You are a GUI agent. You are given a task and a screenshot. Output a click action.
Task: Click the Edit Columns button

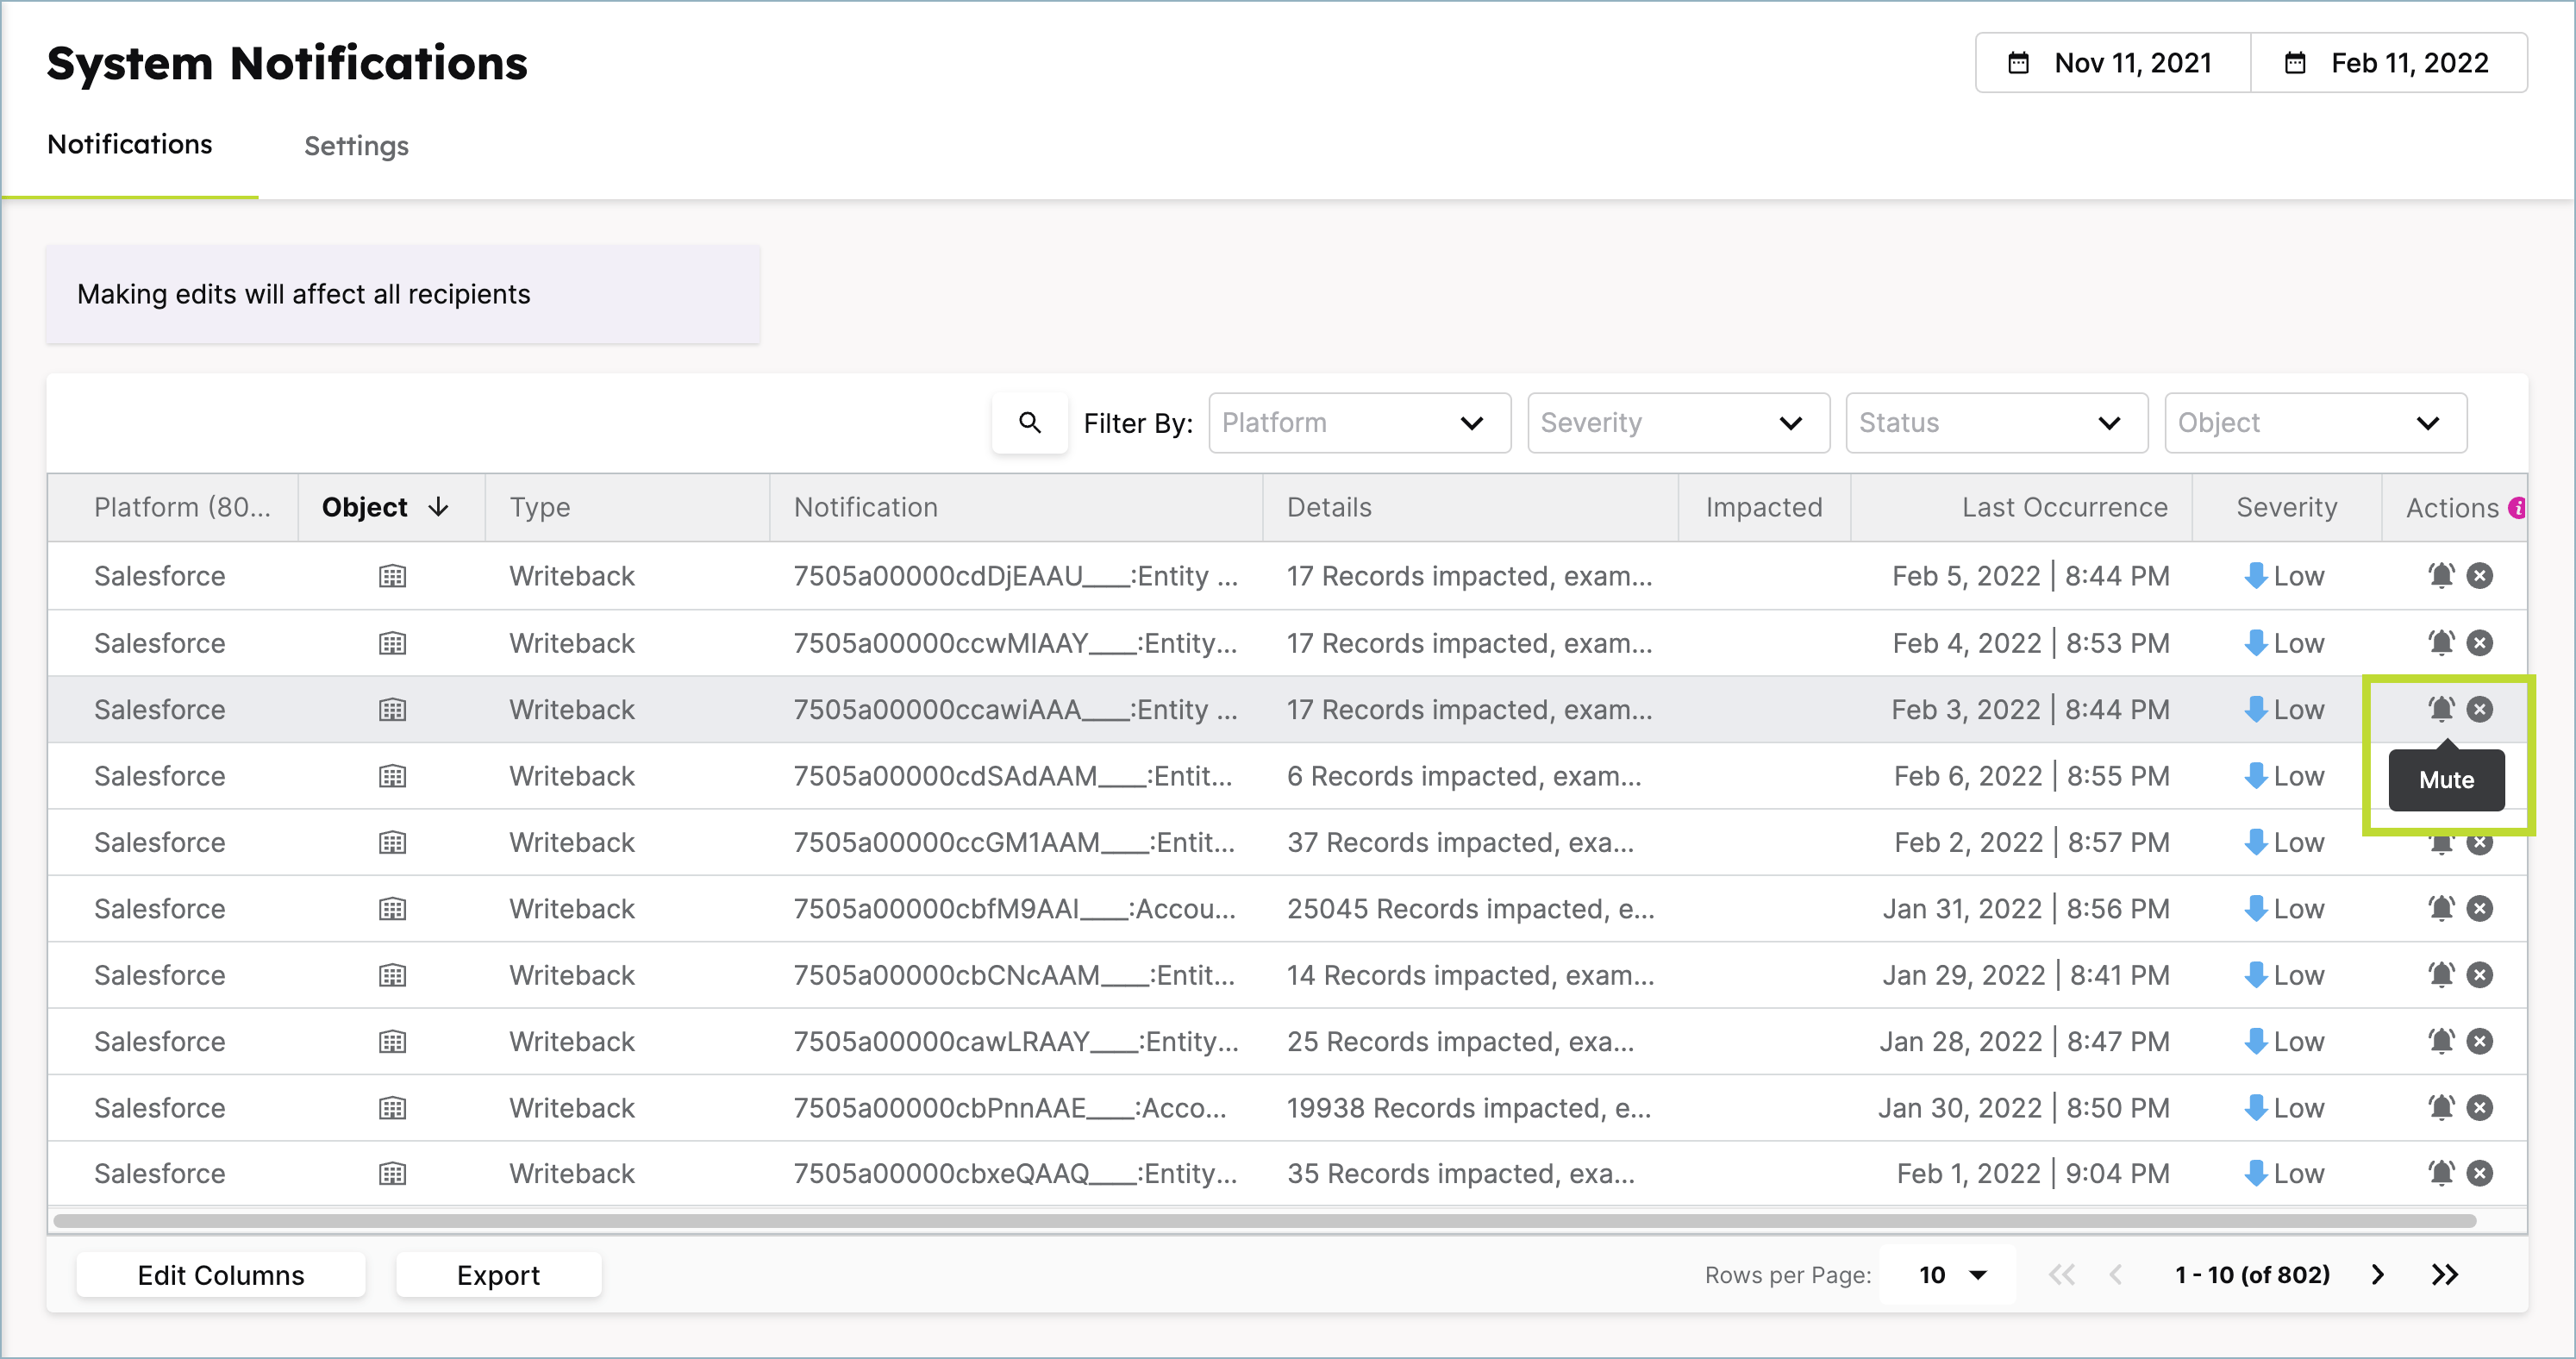pyautogui.click(x=220, y=1275)
